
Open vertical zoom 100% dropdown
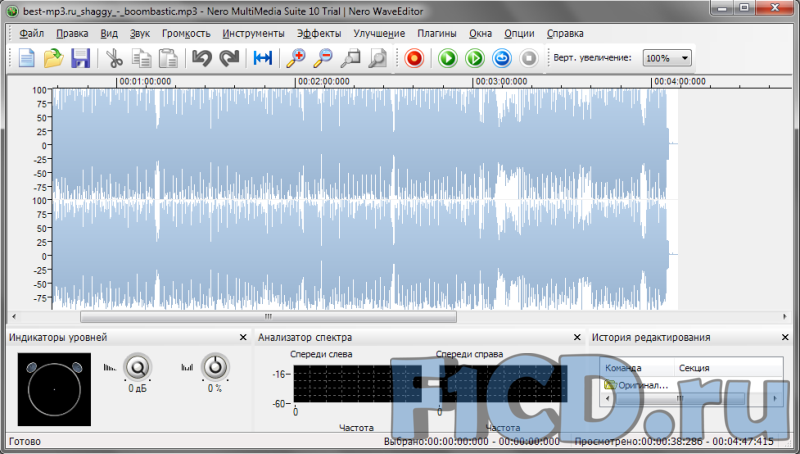click(667, 58)
